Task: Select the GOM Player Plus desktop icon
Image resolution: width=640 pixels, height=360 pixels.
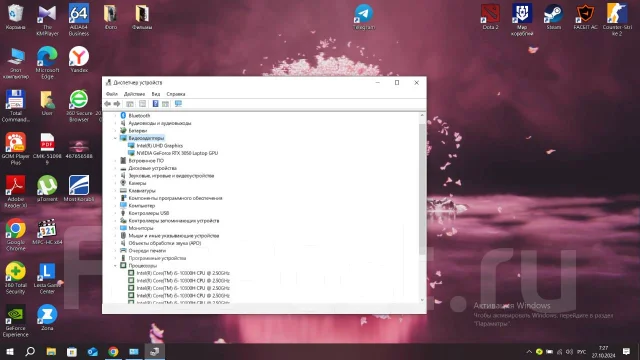Action: click(x=16, y=149)
